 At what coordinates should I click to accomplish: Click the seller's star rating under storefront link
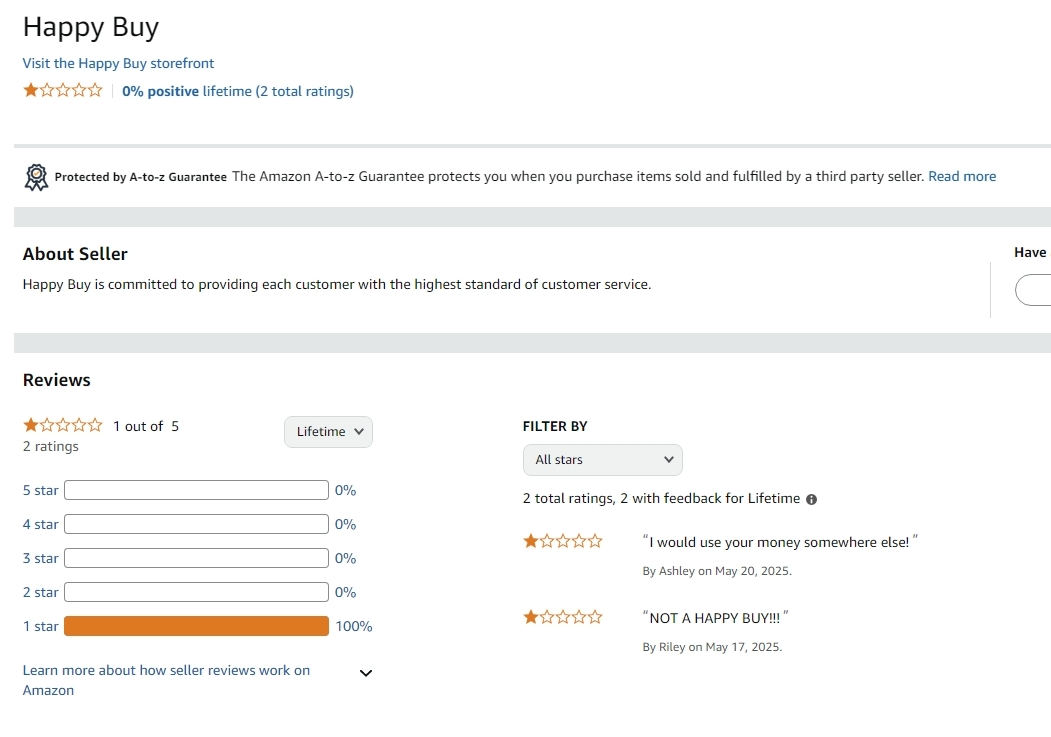tap(63, 91)
